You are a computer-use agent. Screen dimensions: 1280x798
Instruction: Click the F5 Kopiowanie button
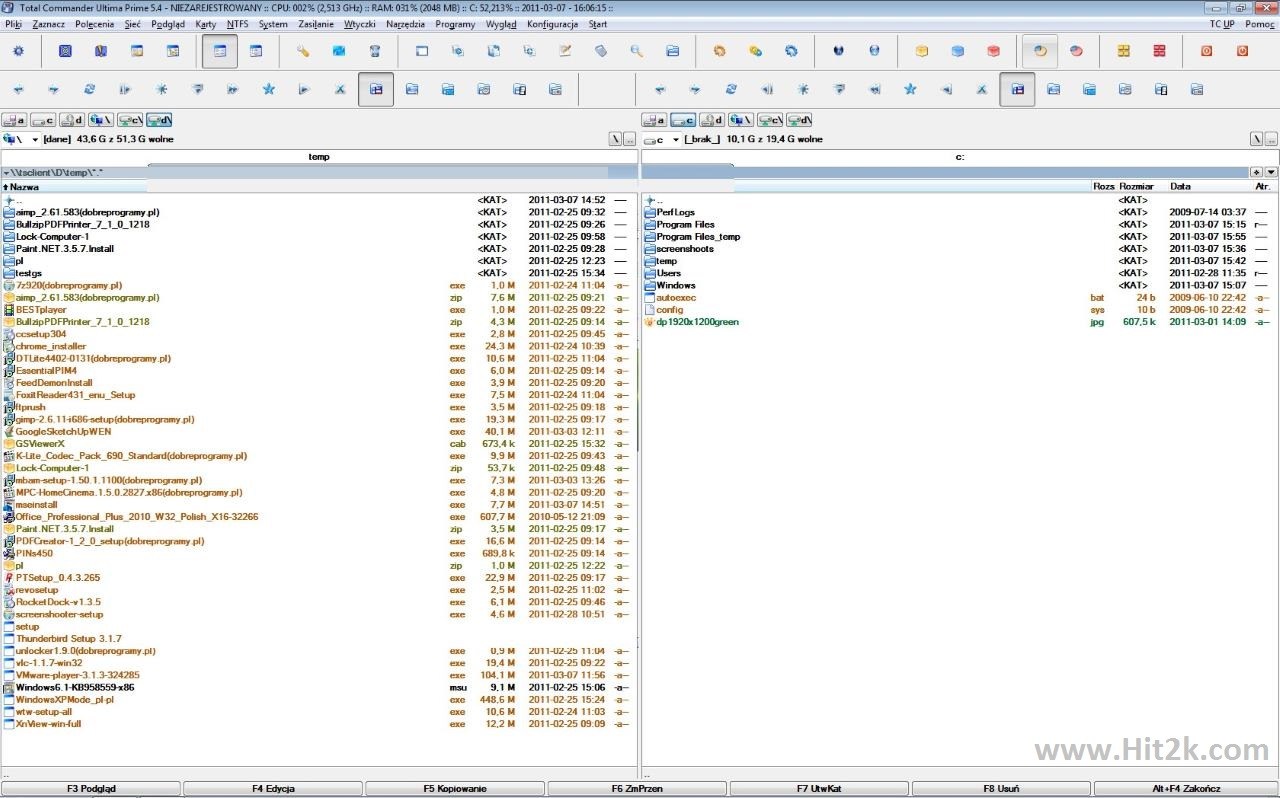455,789
